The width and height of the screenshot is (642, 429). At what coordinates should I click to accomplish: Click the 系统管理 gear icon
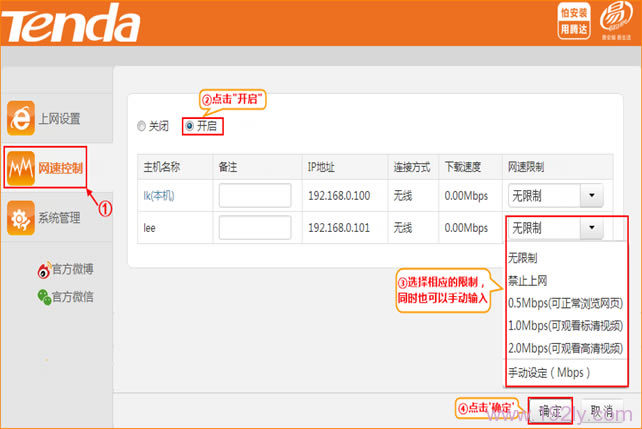21,217
